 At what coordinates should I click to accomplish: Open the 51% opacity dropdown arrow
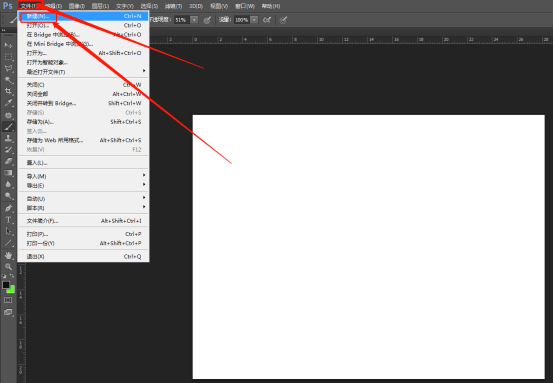(194, 20)
